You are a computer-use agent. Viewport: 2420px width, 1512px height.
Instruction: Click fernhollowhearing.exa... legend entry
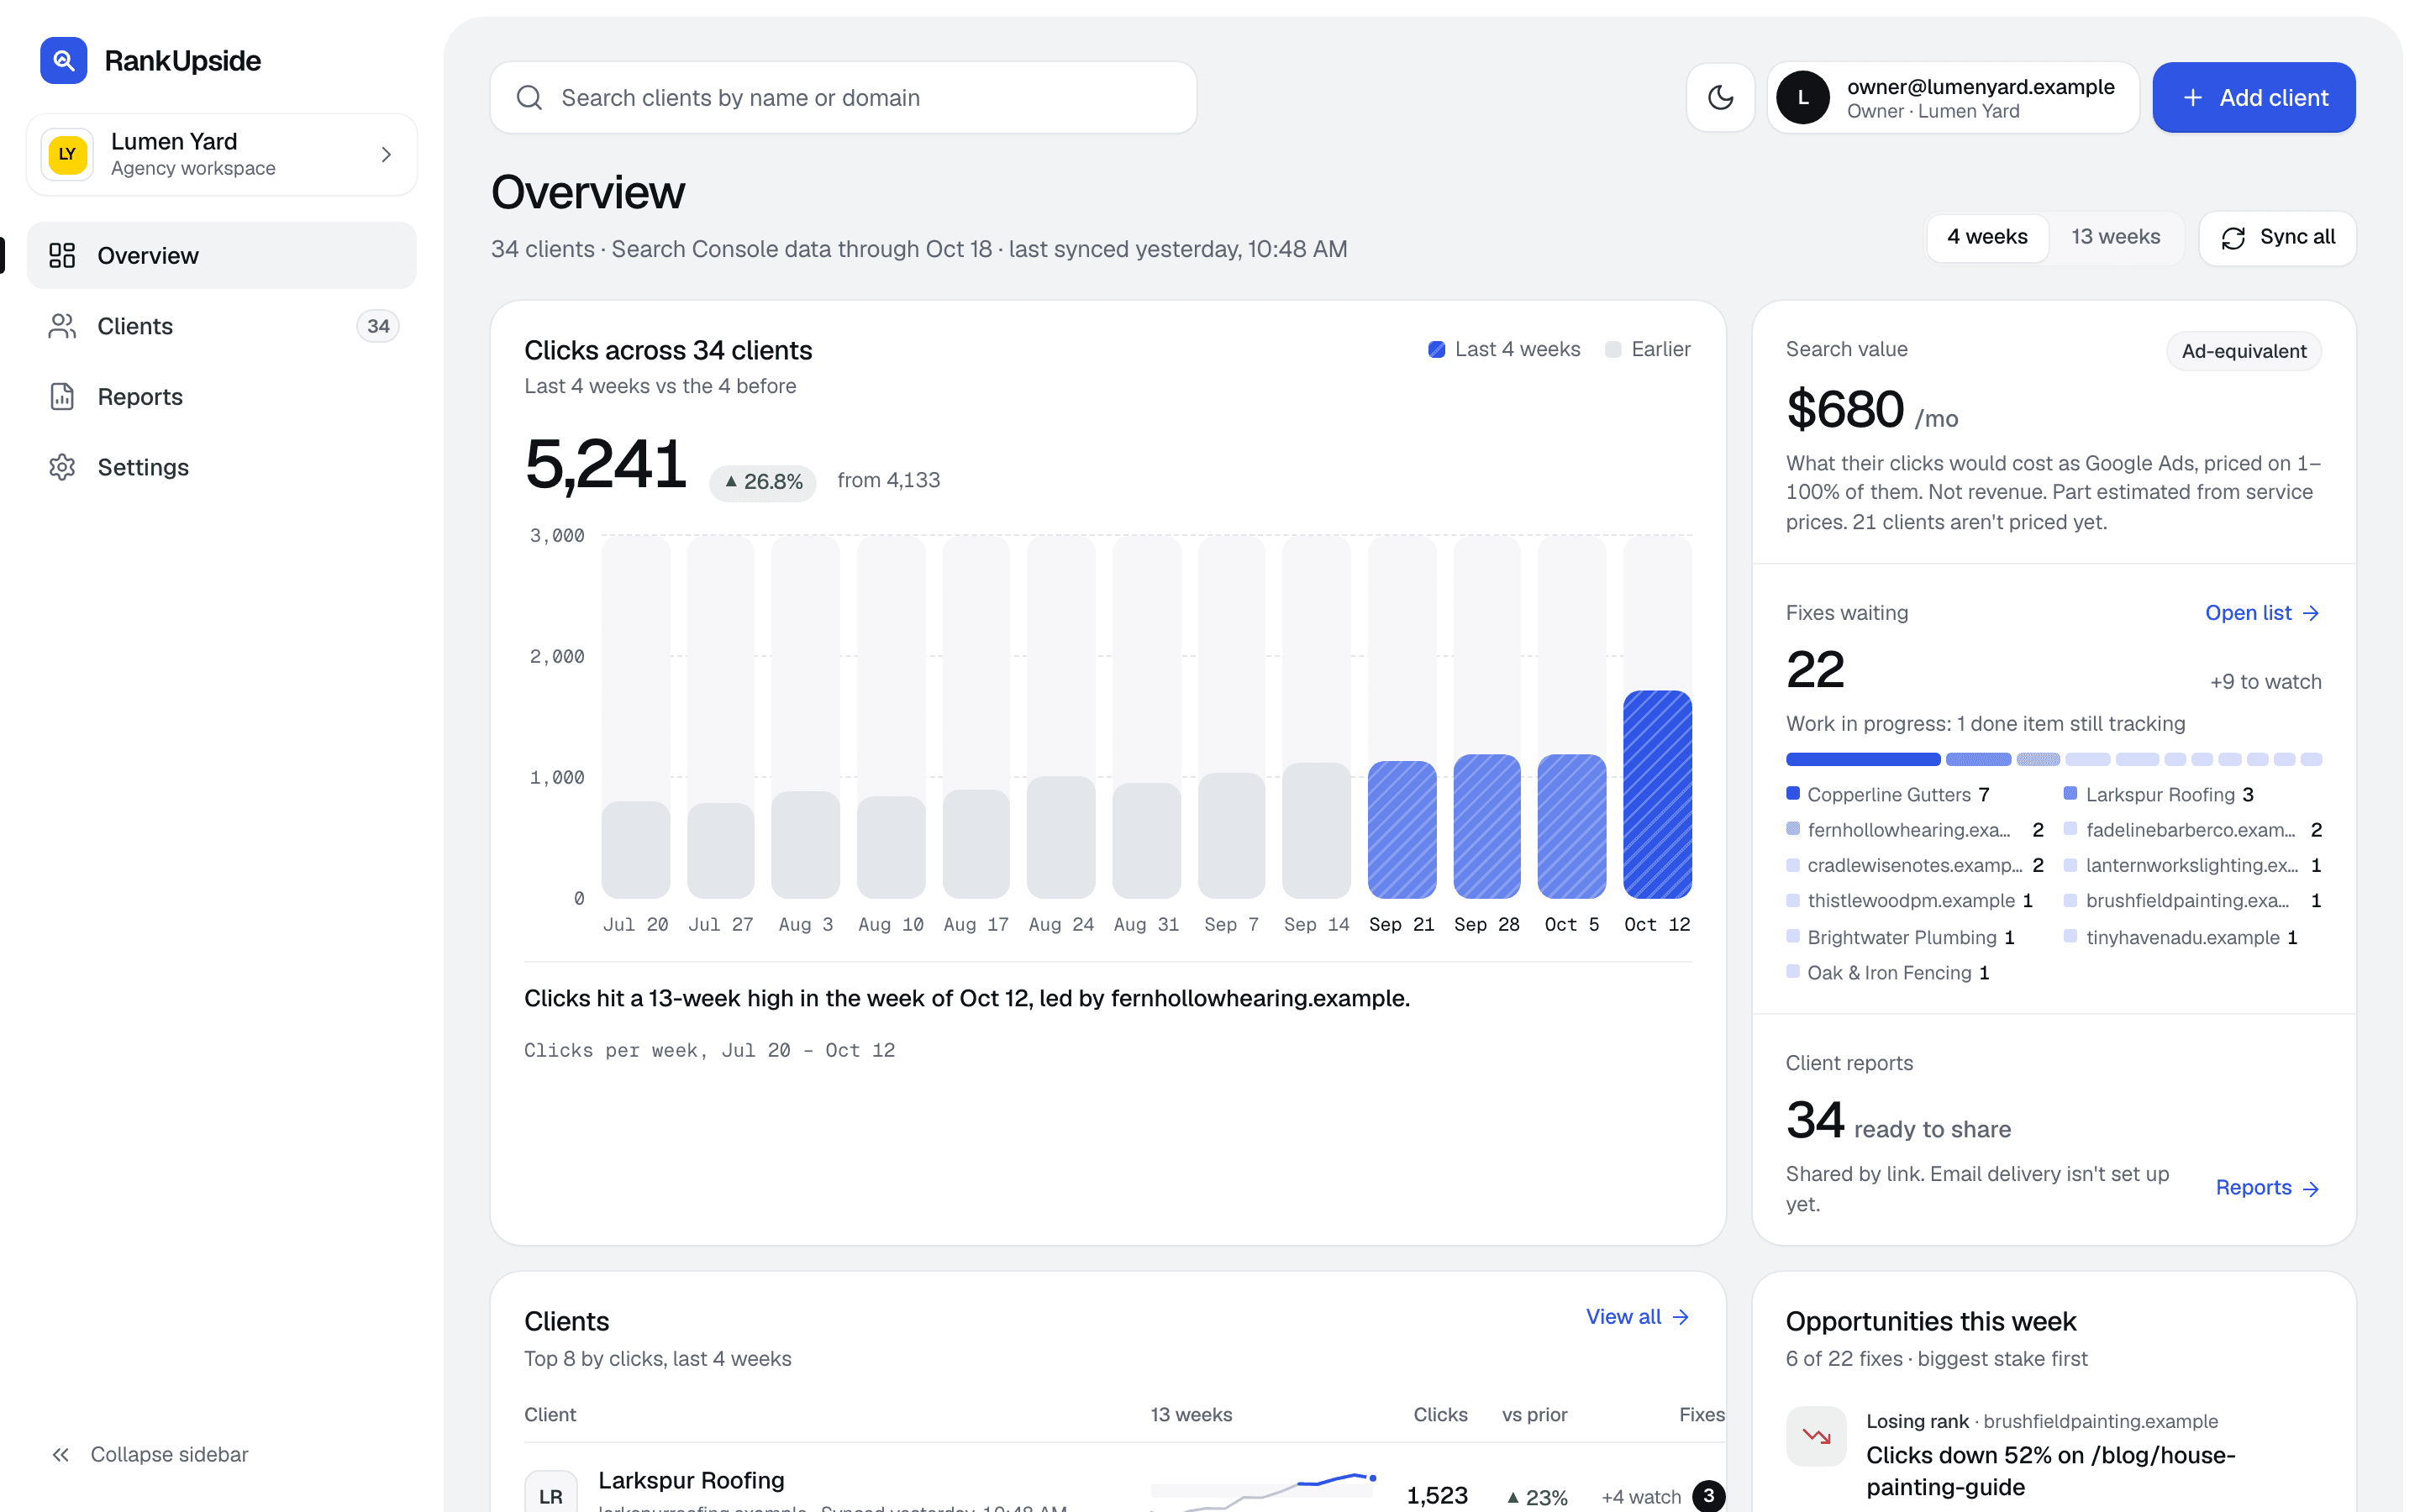pyautogui.click(x=1914, y=830)
